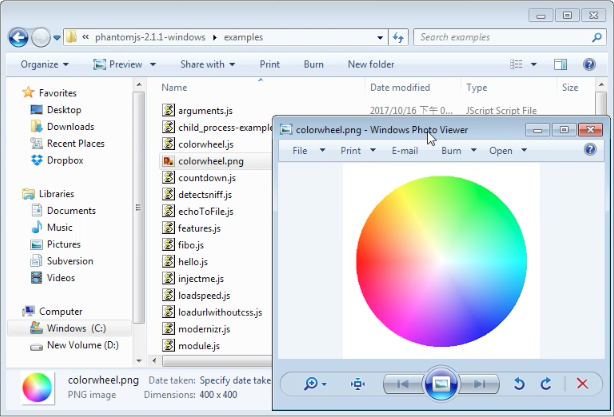Click the Photo Viewer help icon
Screen dimensions: 614x417
click(x=590, y=149)
